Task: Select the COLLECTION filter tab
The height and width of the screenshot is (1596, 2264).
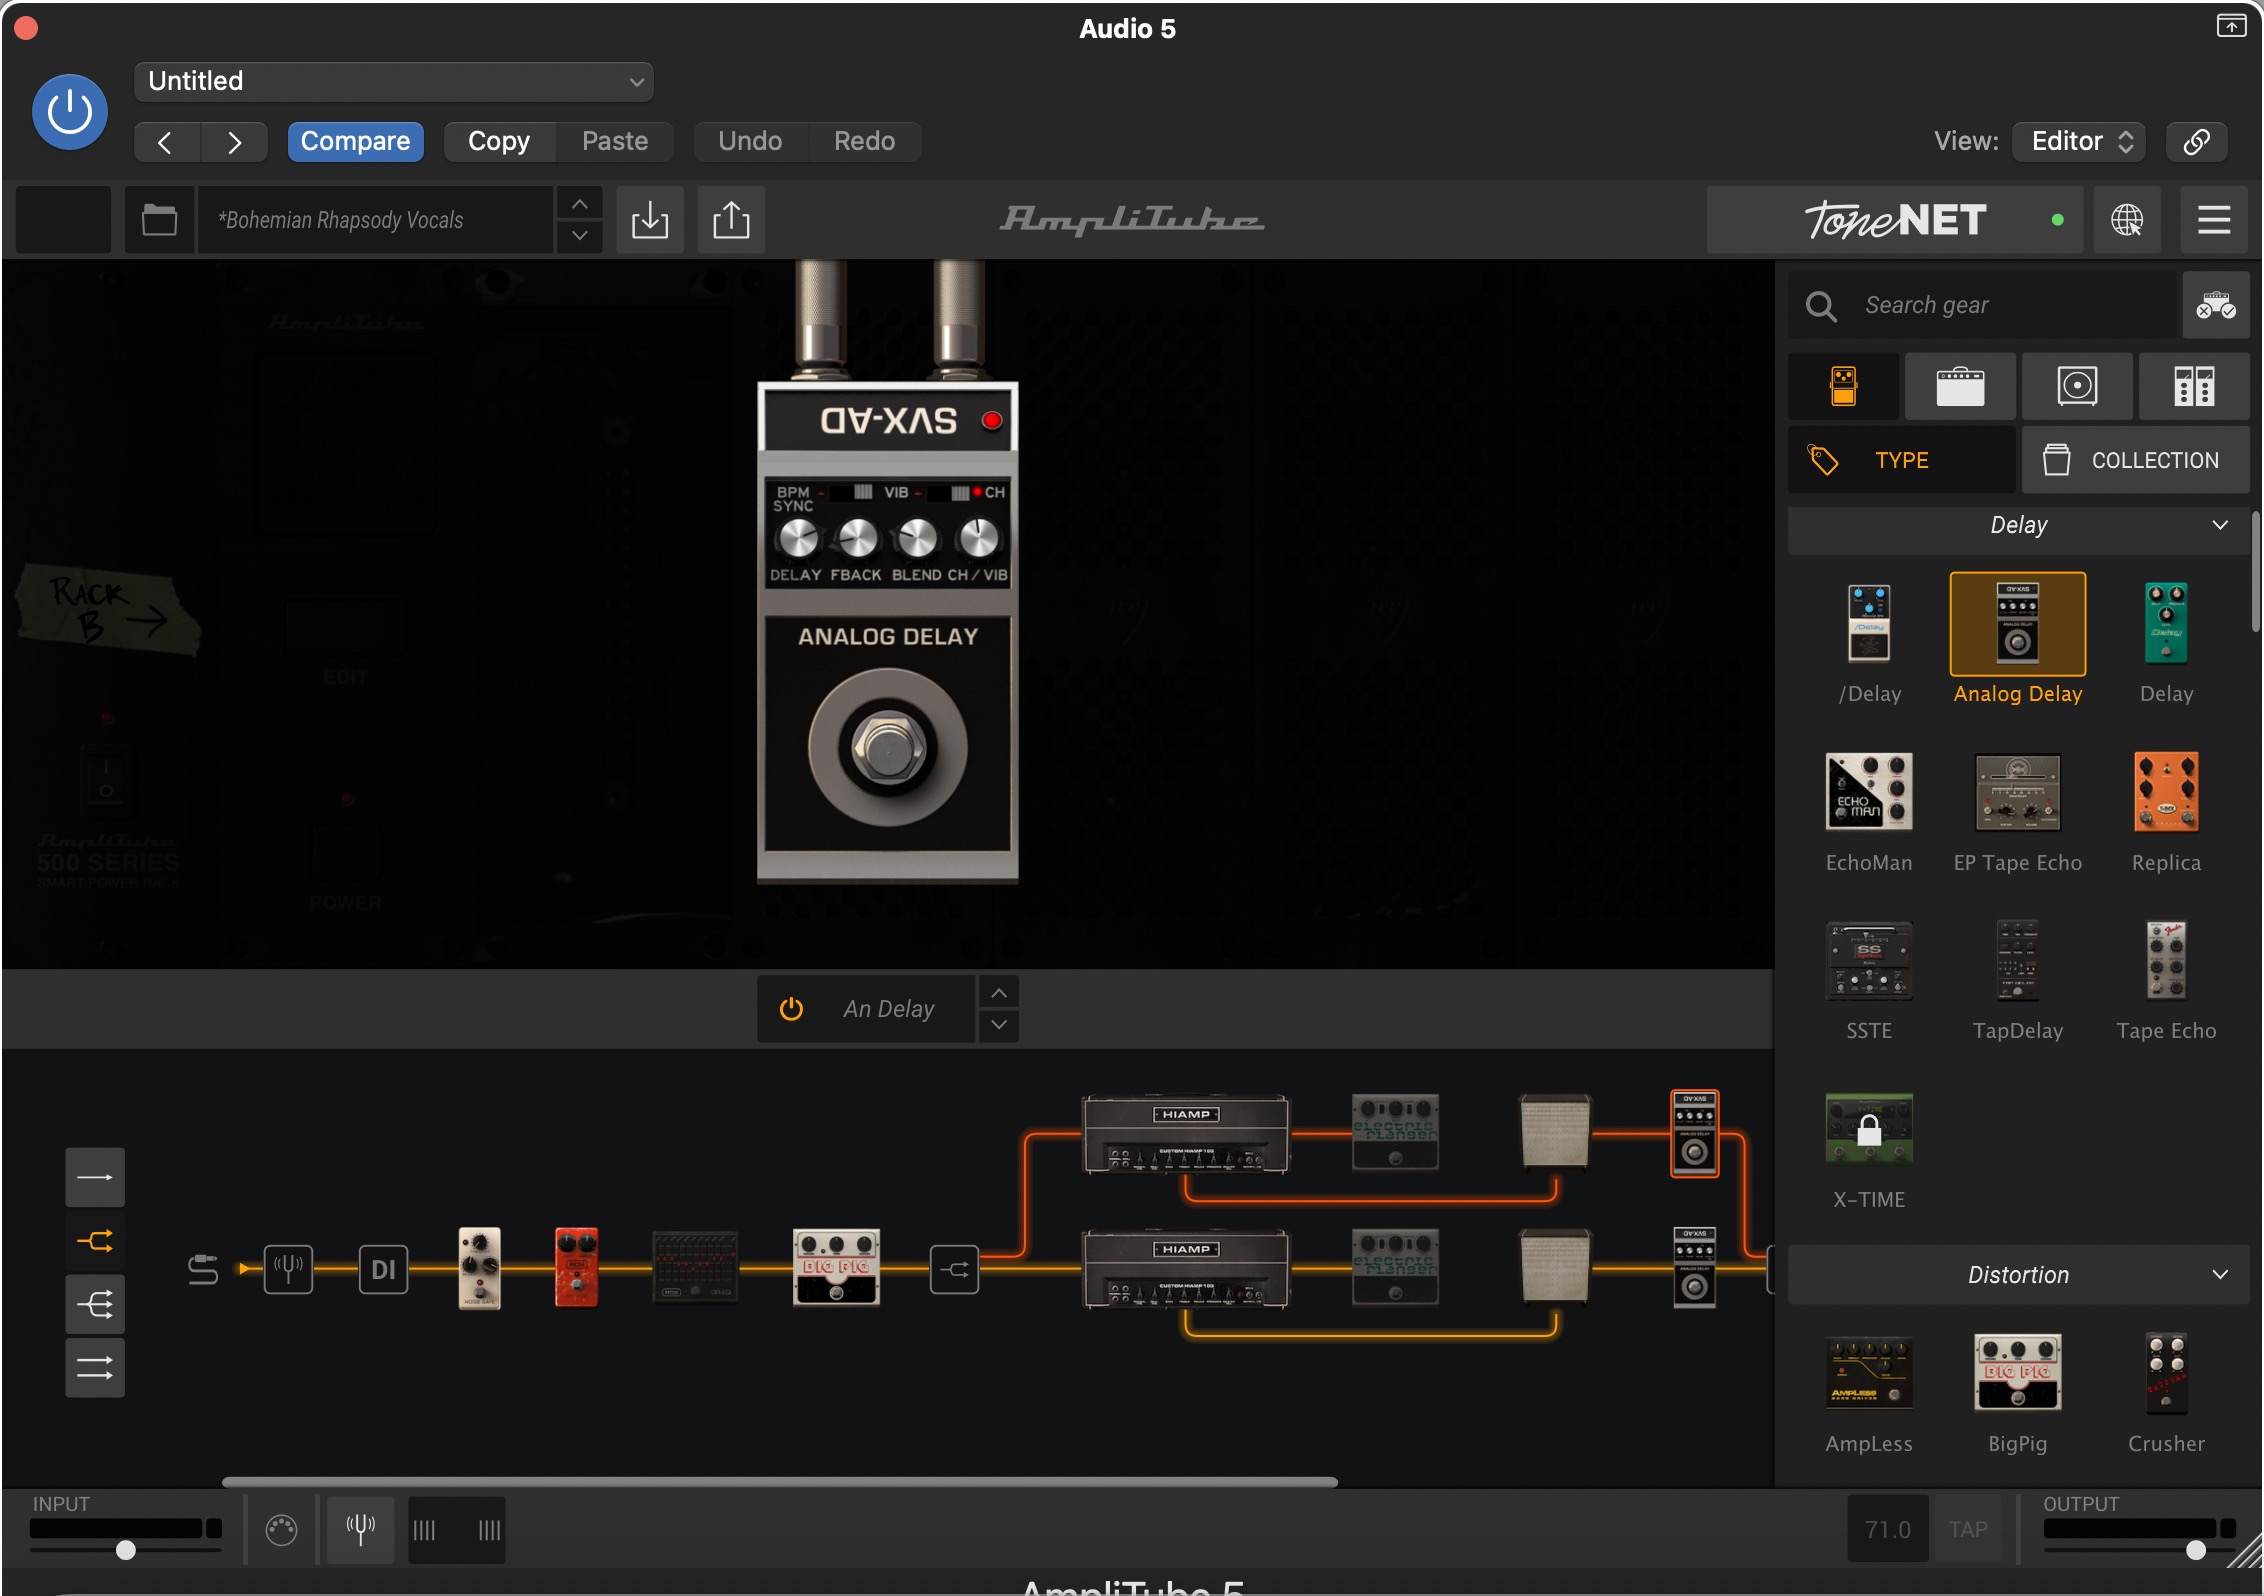Action: [2136, 460]
